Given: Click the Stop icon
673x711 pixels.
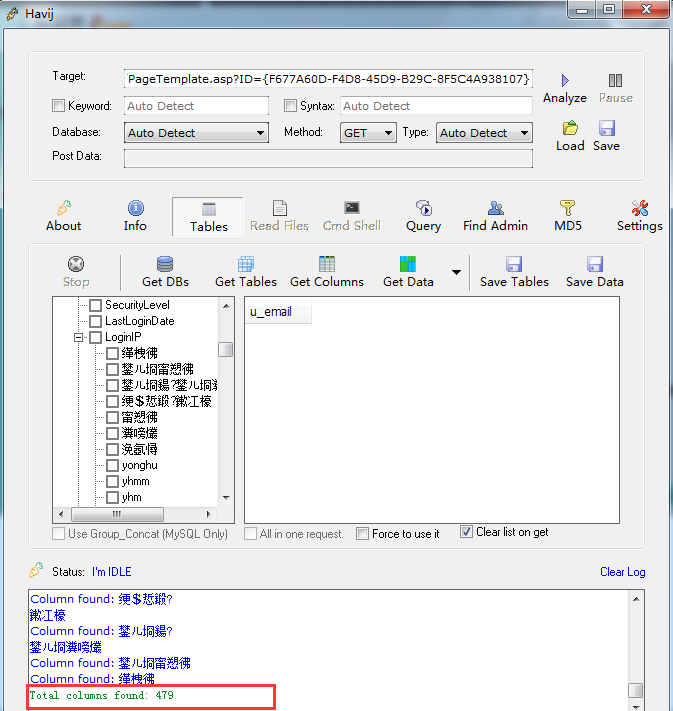Looking at the screenshot, I should tap(76, 264).
